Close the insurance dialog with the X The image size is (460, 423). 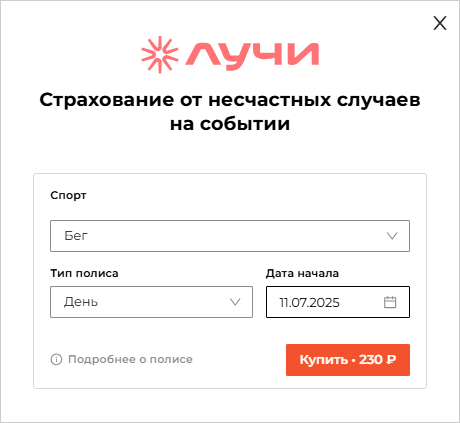[440, 23]
